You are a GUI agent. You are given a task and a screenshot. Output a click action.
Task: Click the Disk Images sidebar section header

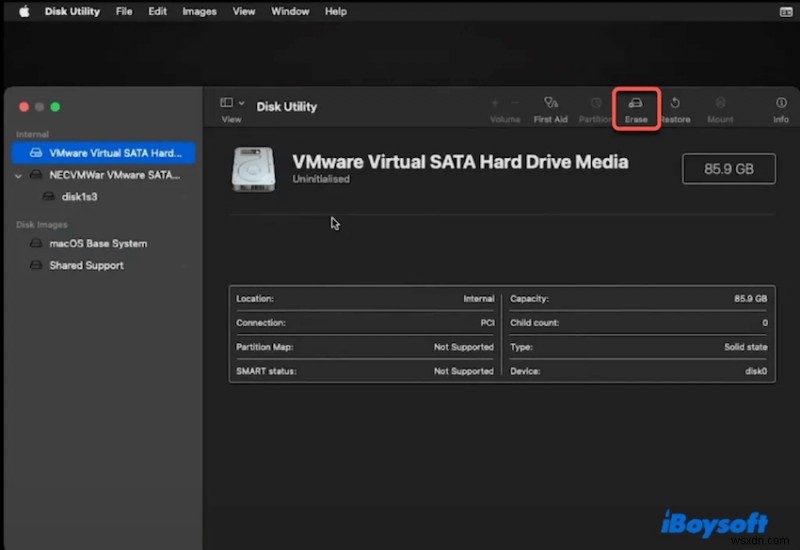pos(41,224)
